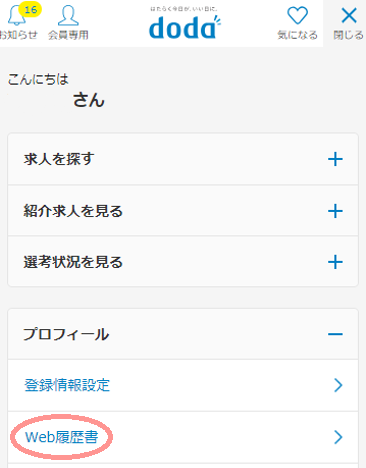The image size is (366, 468).
Task: Open the 気になる heart favorites icon
Action: click(297, 15)
